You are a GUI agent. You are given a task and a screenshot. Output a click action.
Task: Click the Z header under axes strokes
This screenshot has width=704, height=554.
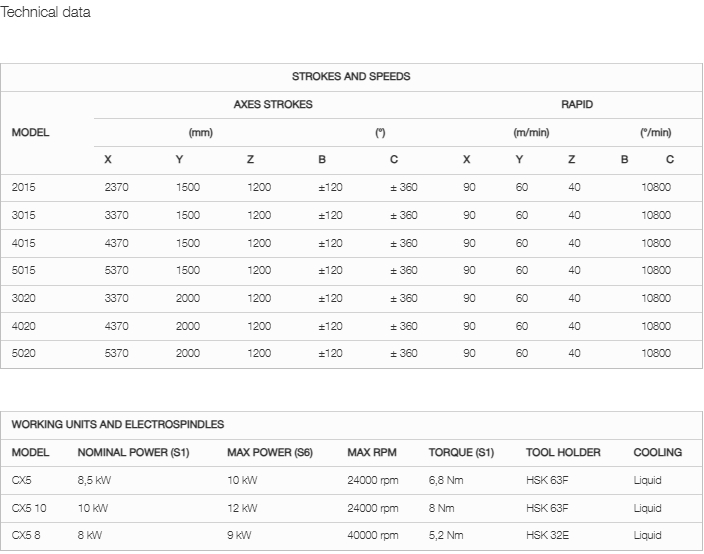click(x=251, y=159)
